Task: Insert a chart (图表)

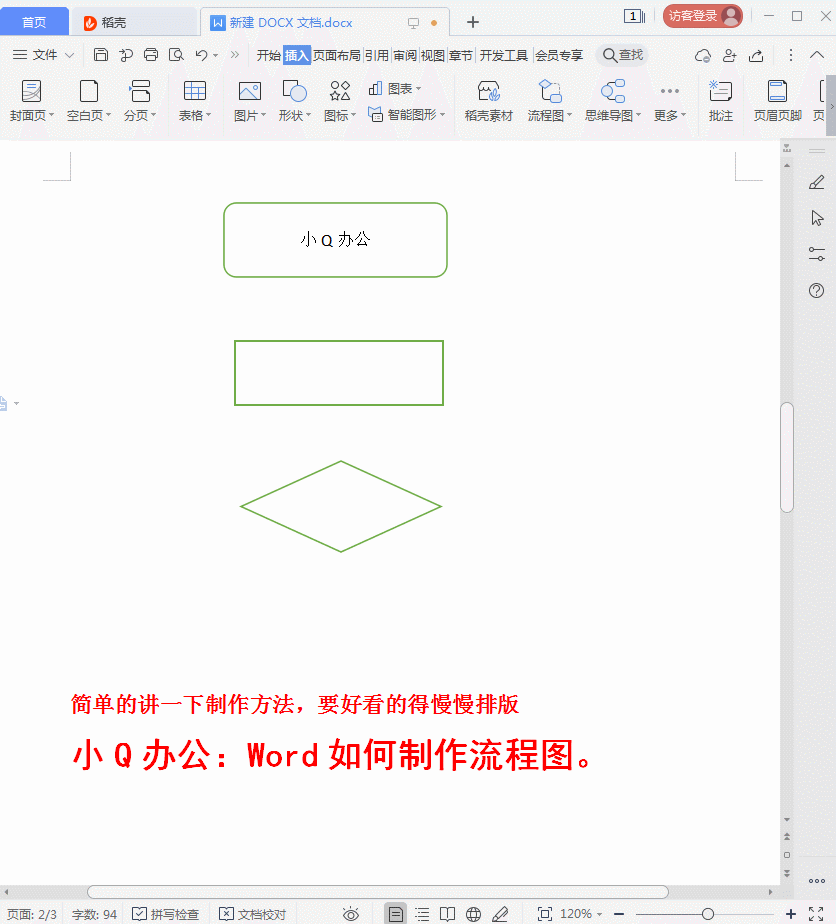Action: coord(395,89)
